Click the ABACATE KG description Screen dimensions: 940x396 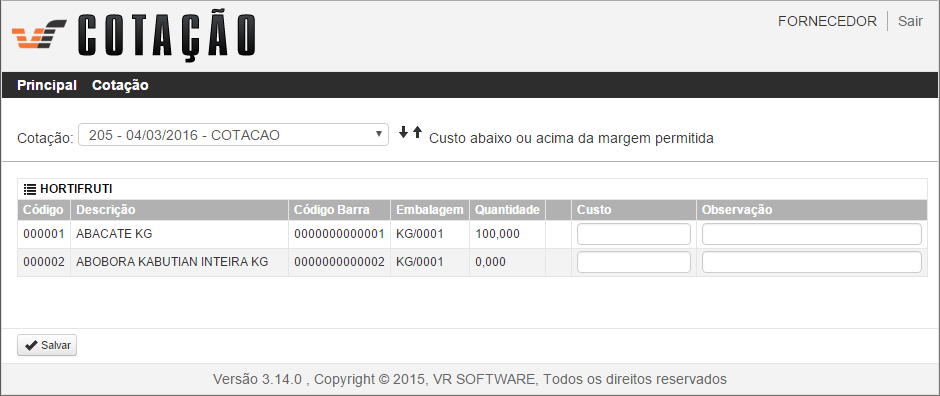(x=114, y=234)
